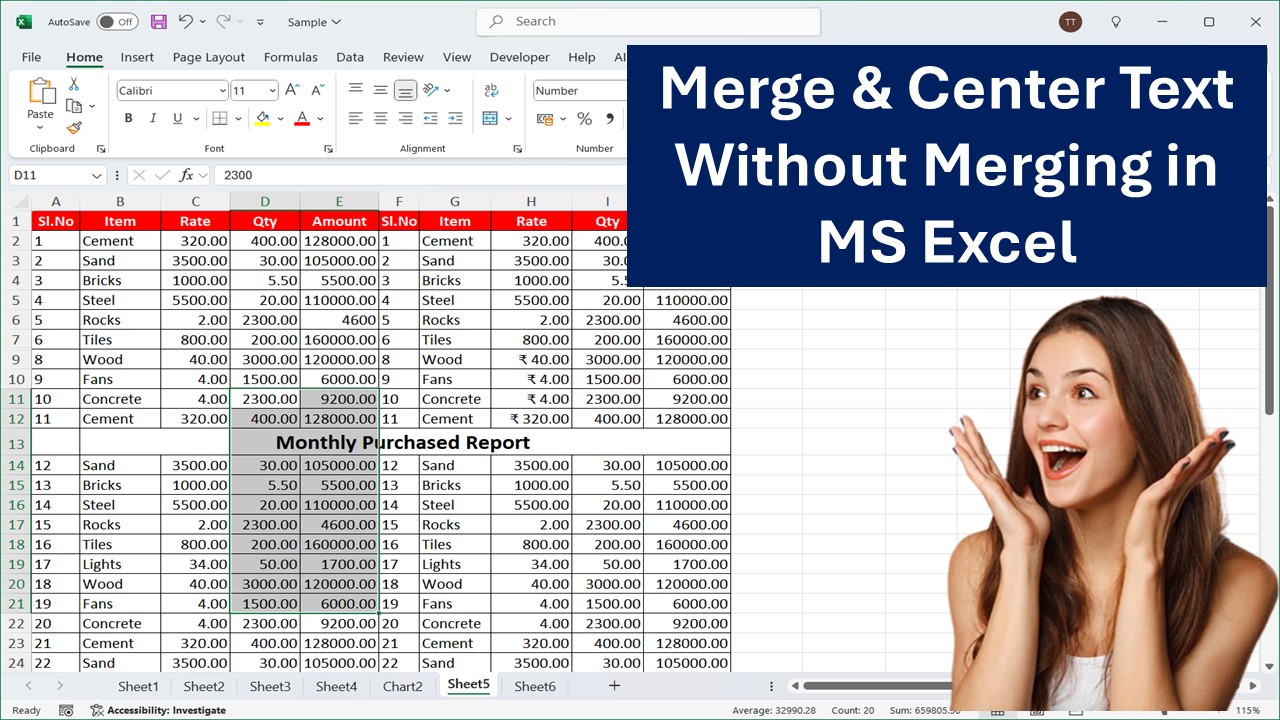1280x720 pixels.
Task: Click the Cut scissors icon
Action: [74, 85]
